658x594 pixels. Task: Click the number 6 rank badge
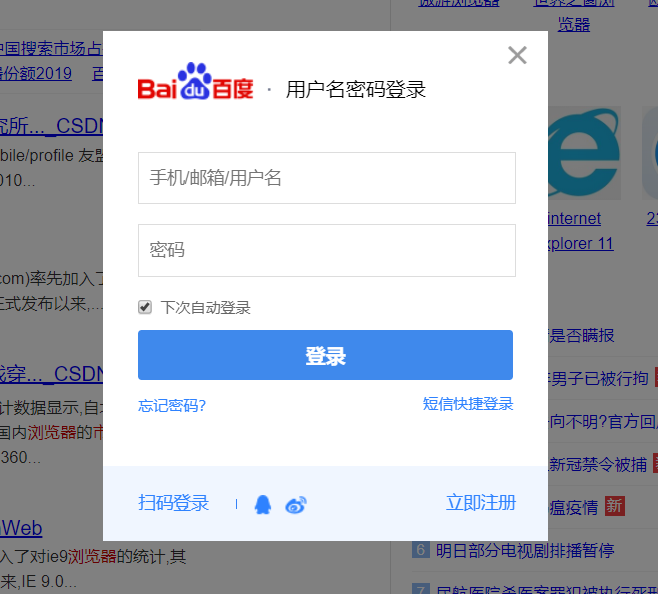point(420,550)
